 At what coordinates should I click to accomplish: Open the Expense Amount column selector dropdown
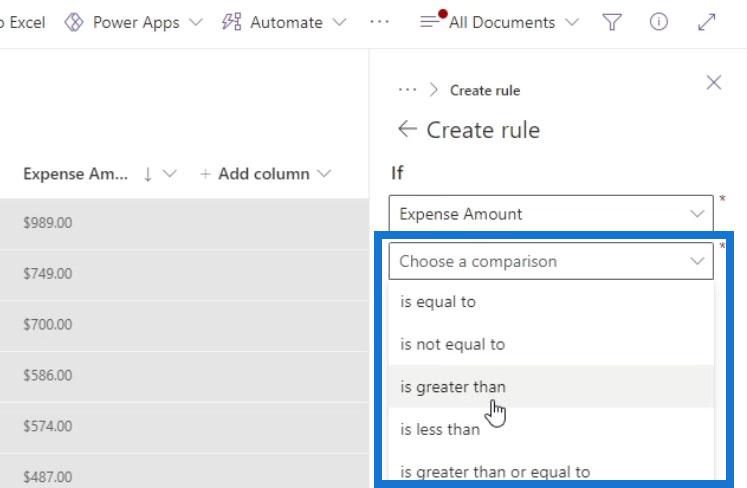click(x=551, y=214)
